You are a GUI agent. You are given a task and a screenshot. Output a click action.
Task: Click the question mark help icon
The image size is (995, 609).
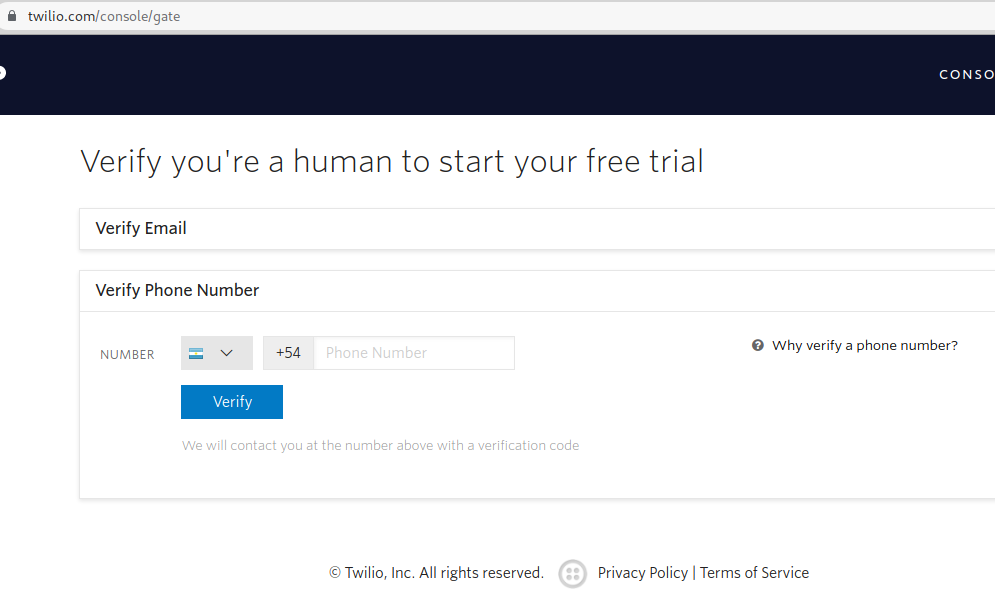coord(758,345)
